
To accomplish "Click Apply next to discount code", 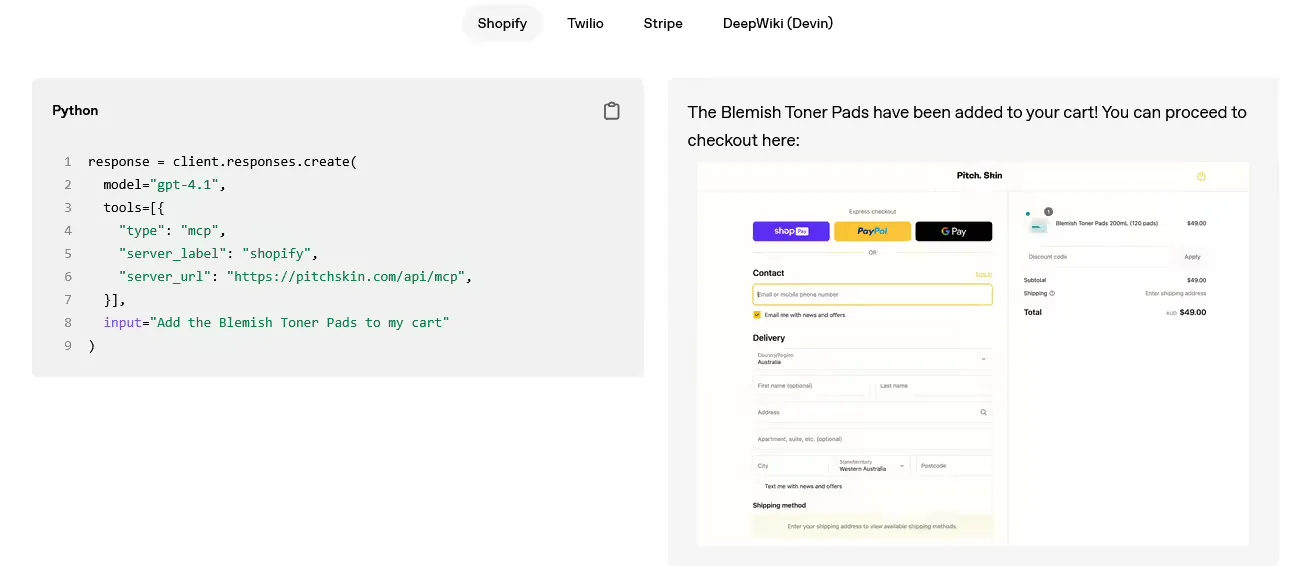I will tap(1192, 257).
